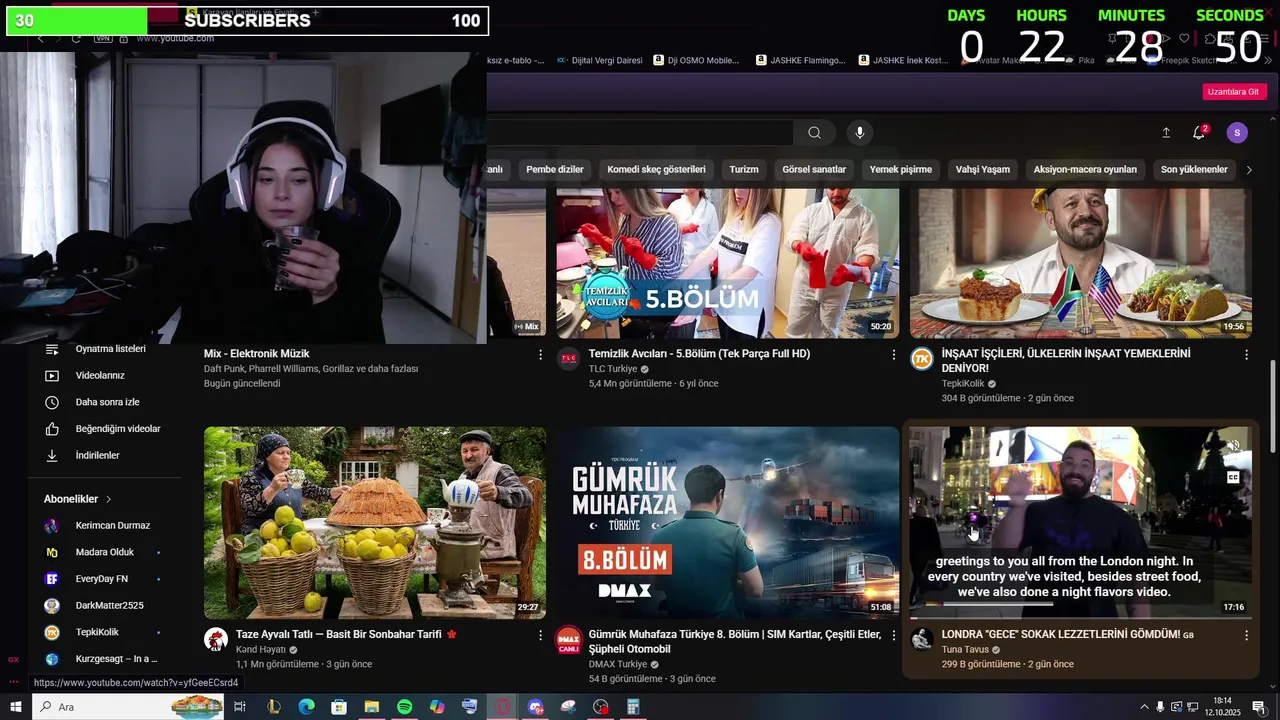Open options for LONDRA GECE video
This screenshot has height=720, width=1280.
click(1246, 635)
